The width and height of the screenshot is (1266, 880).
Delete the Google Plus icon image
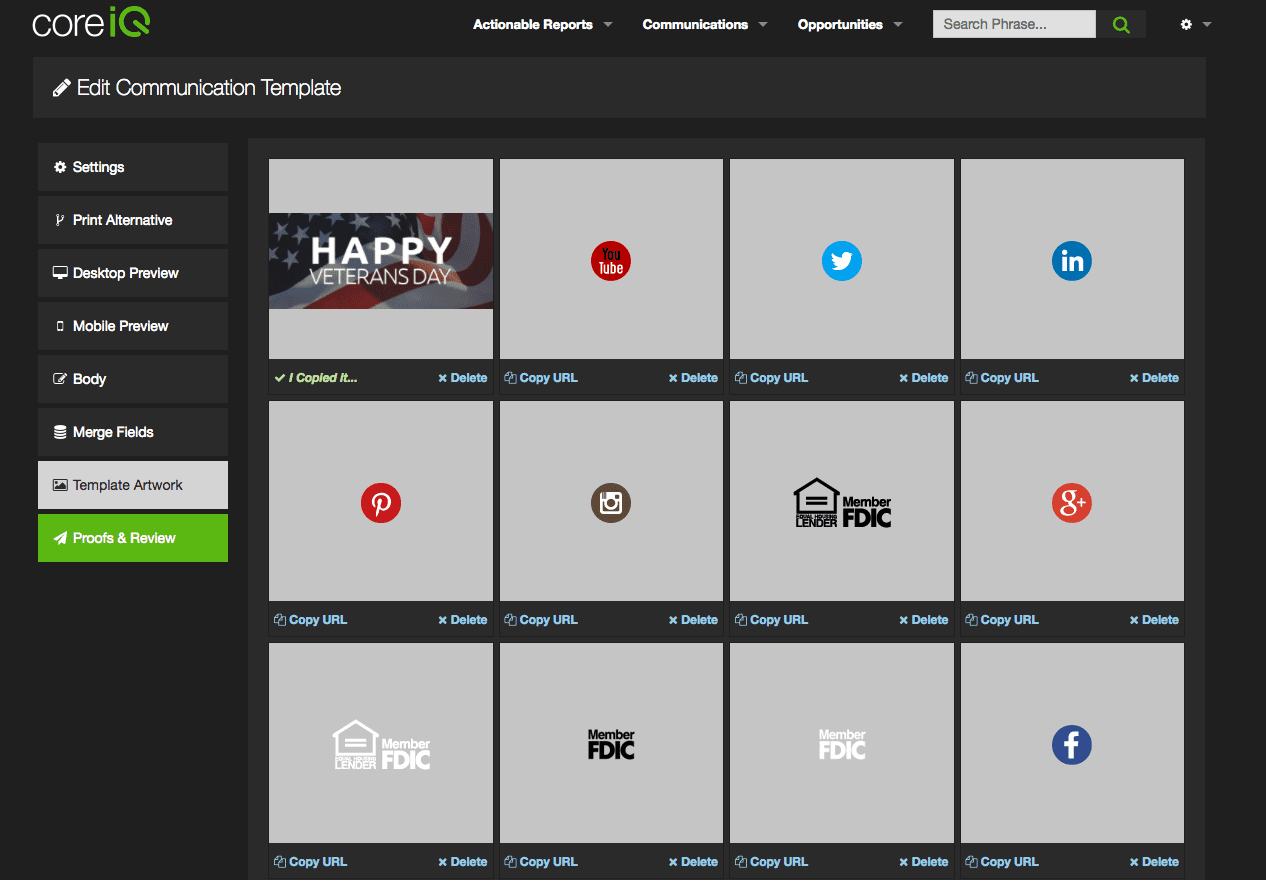point(1154,620)
